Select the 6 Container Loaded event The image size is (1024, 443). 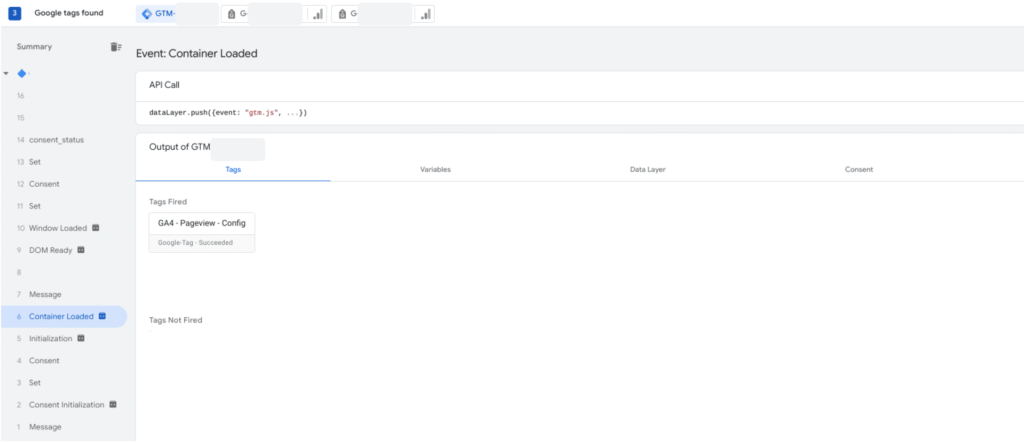coord(63,316)
